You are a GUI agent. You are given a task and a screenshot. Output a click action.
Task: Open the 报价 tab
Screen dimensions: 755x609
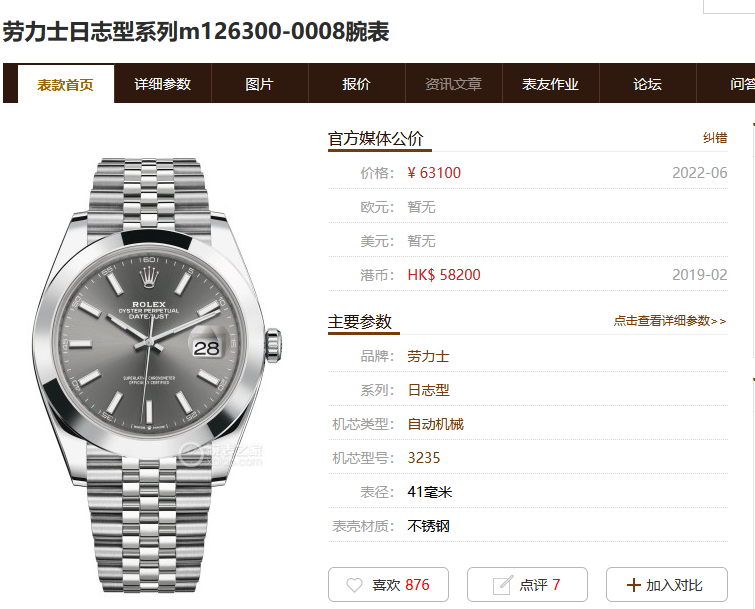tap(356, 84)
